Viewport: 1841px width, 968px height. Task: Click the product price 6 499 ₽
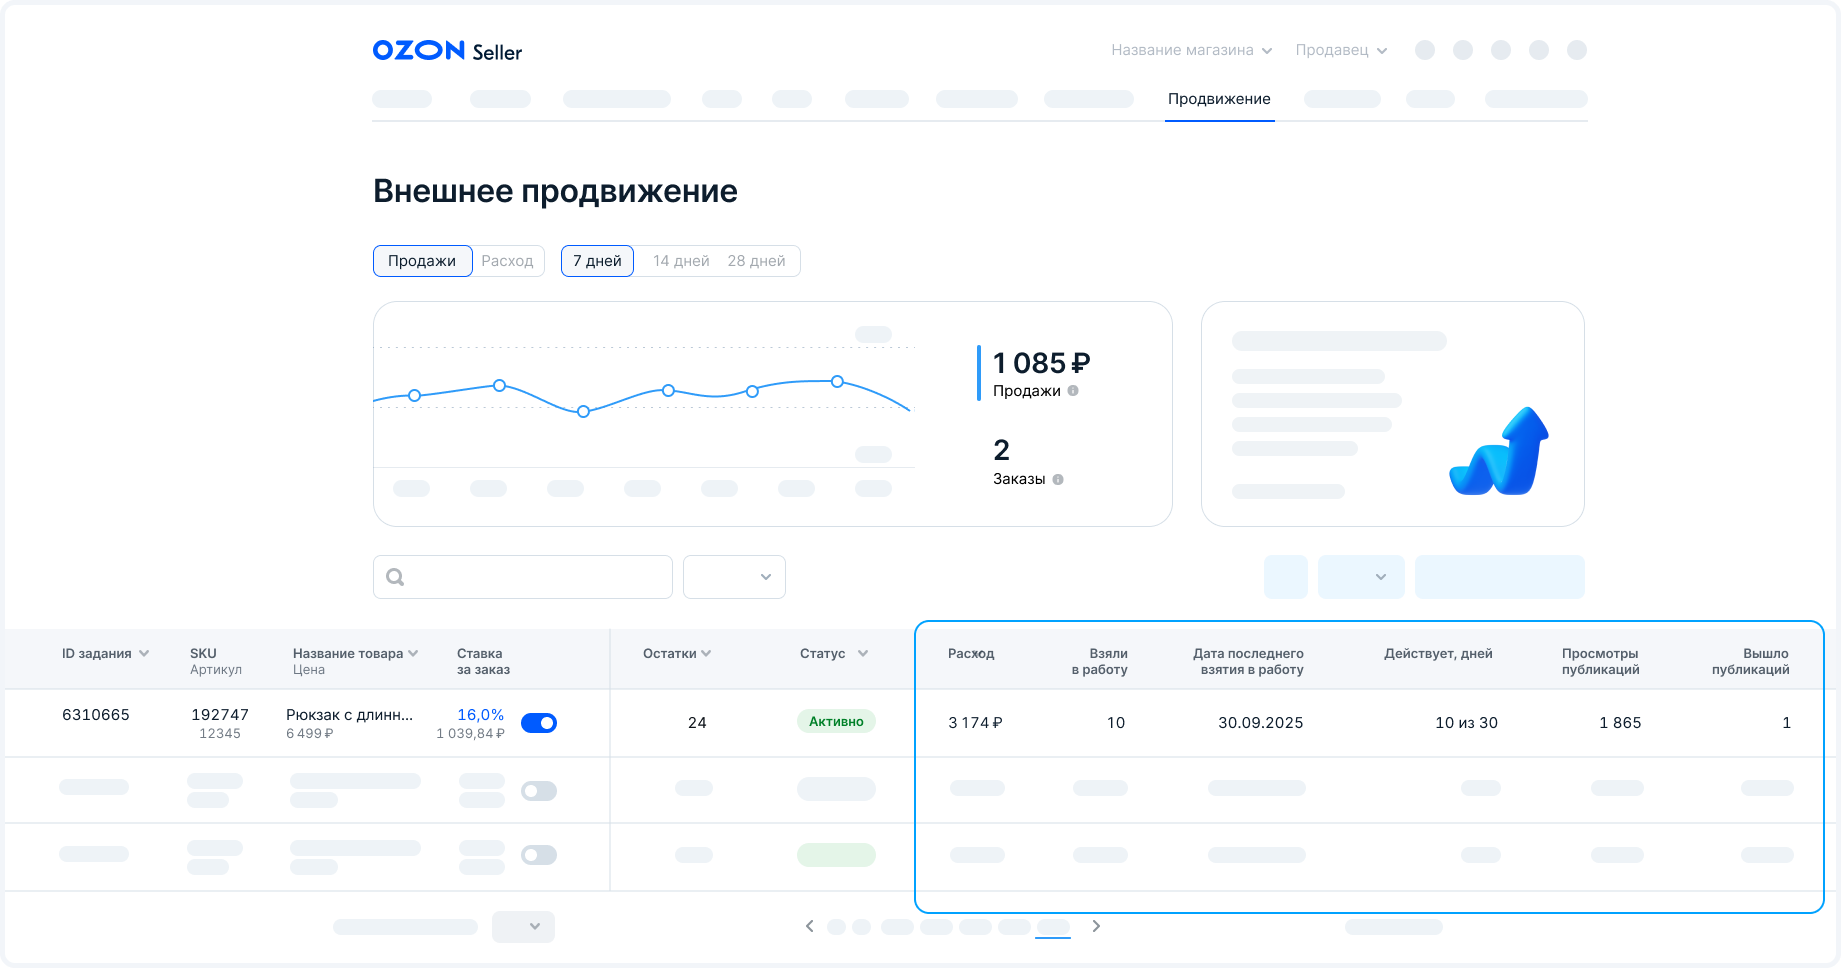(x=310, y=733)
